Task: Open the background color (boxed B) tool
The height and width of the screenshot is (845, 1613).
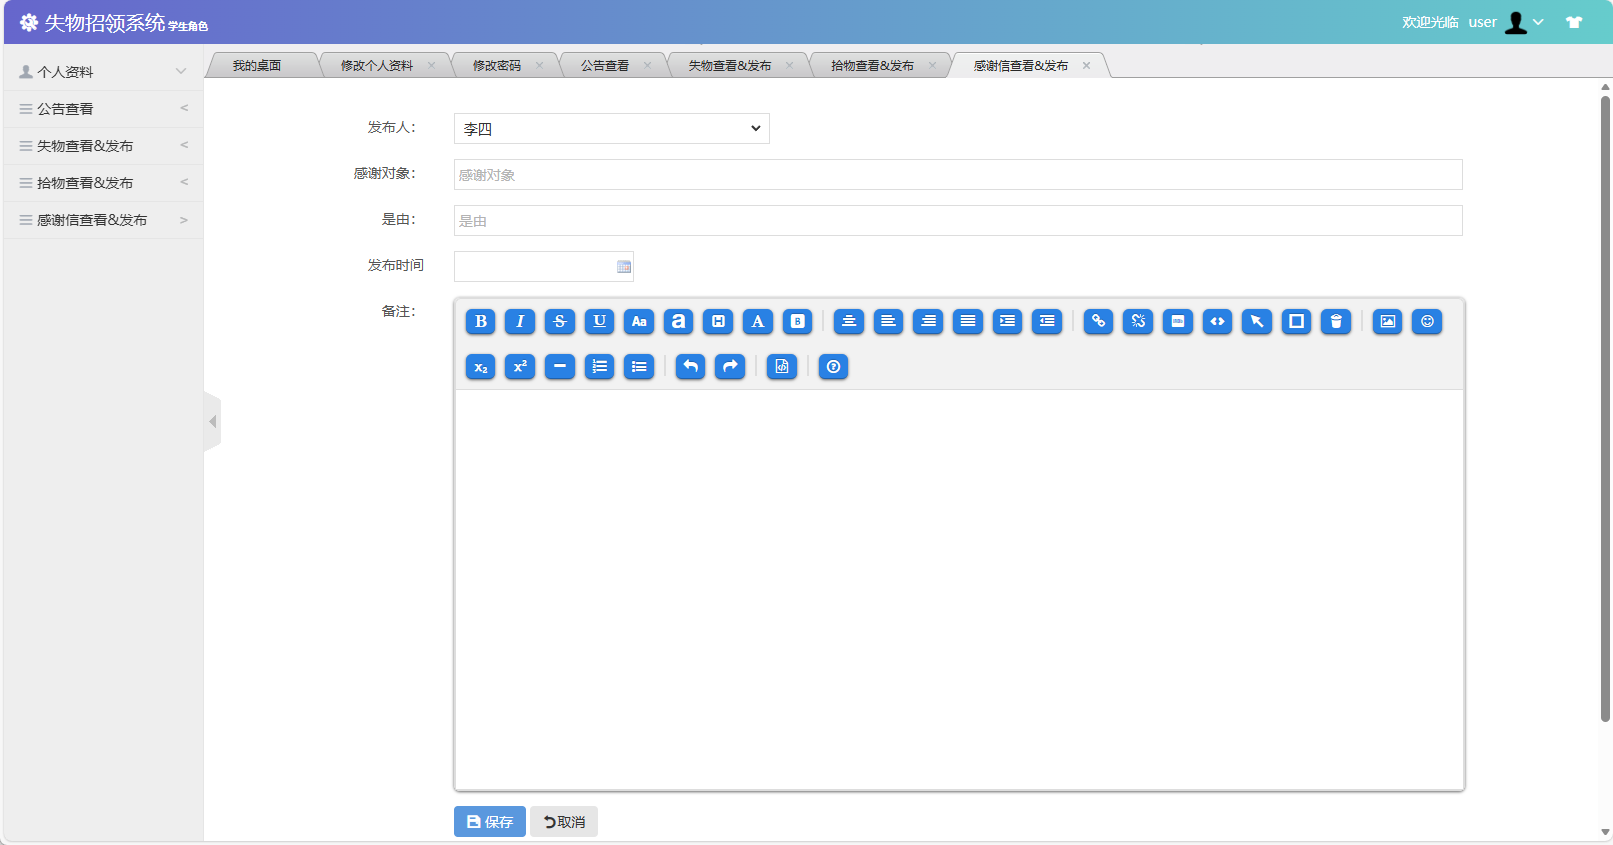Action: pos(798,321)
